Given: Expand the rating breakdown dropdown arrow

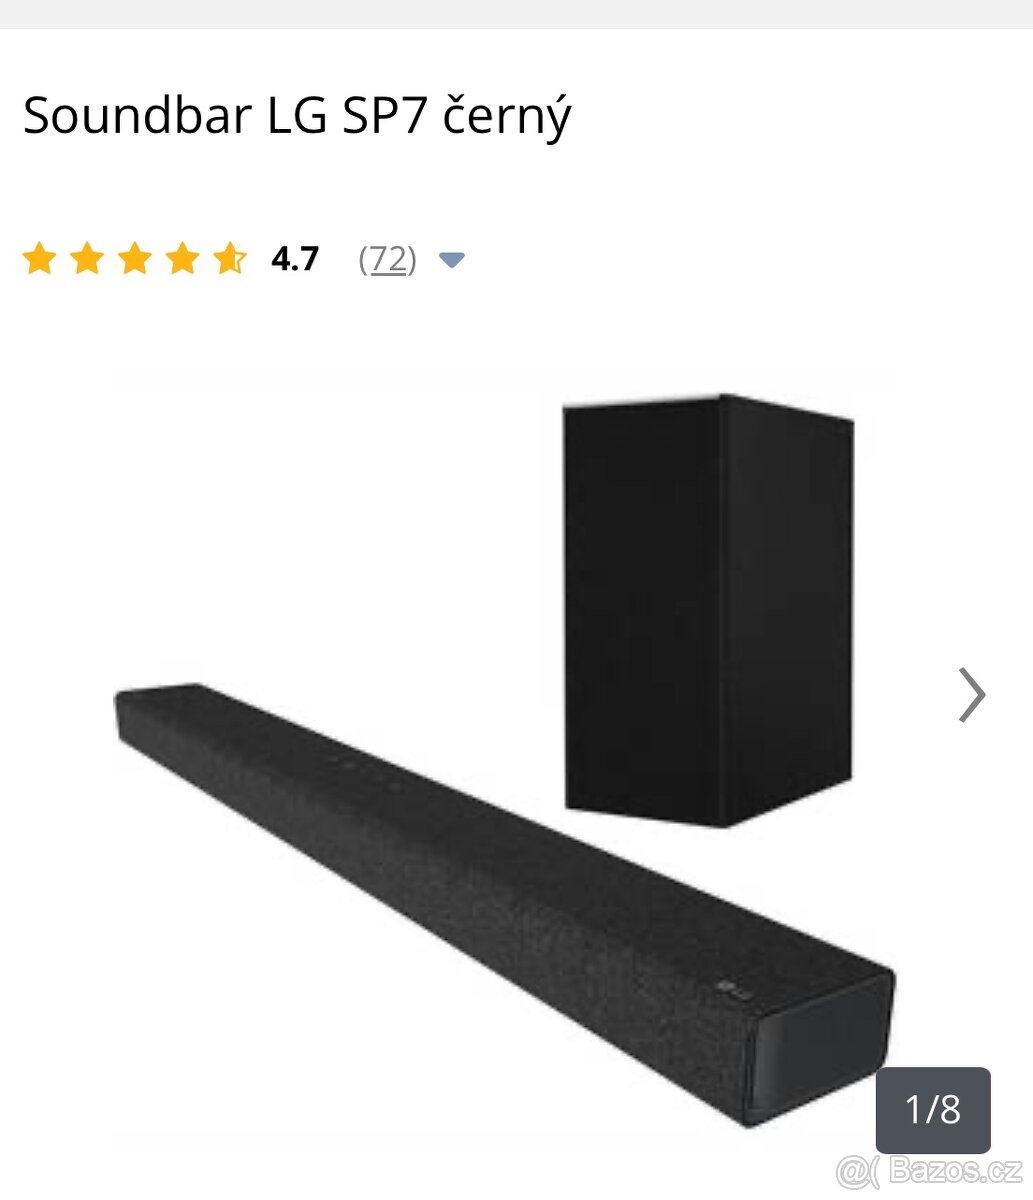Looking at the screenshot, I should click(452, 261).
